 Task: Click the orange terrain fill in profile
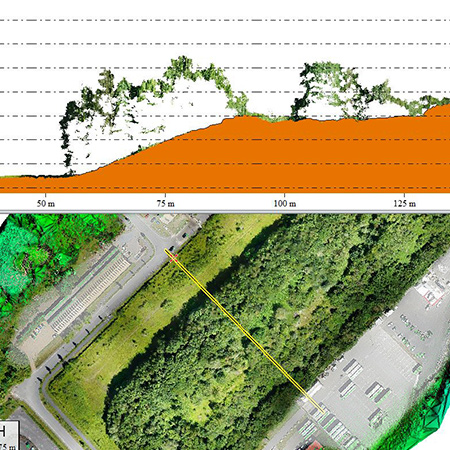[267, 157]
